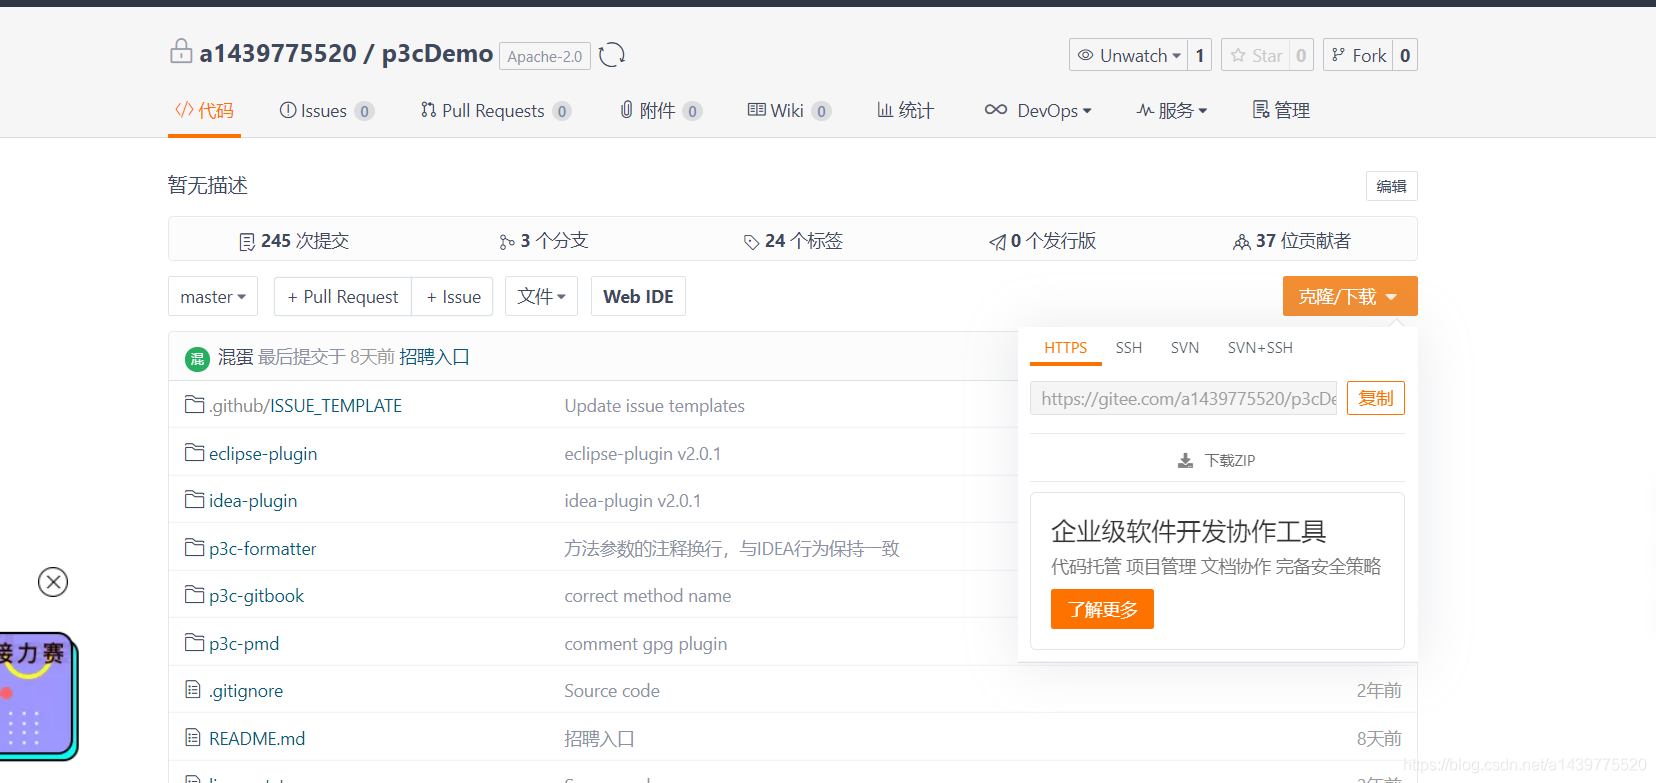Open the Issues tab
This screenshot has height=783, width=1656.
326,111
